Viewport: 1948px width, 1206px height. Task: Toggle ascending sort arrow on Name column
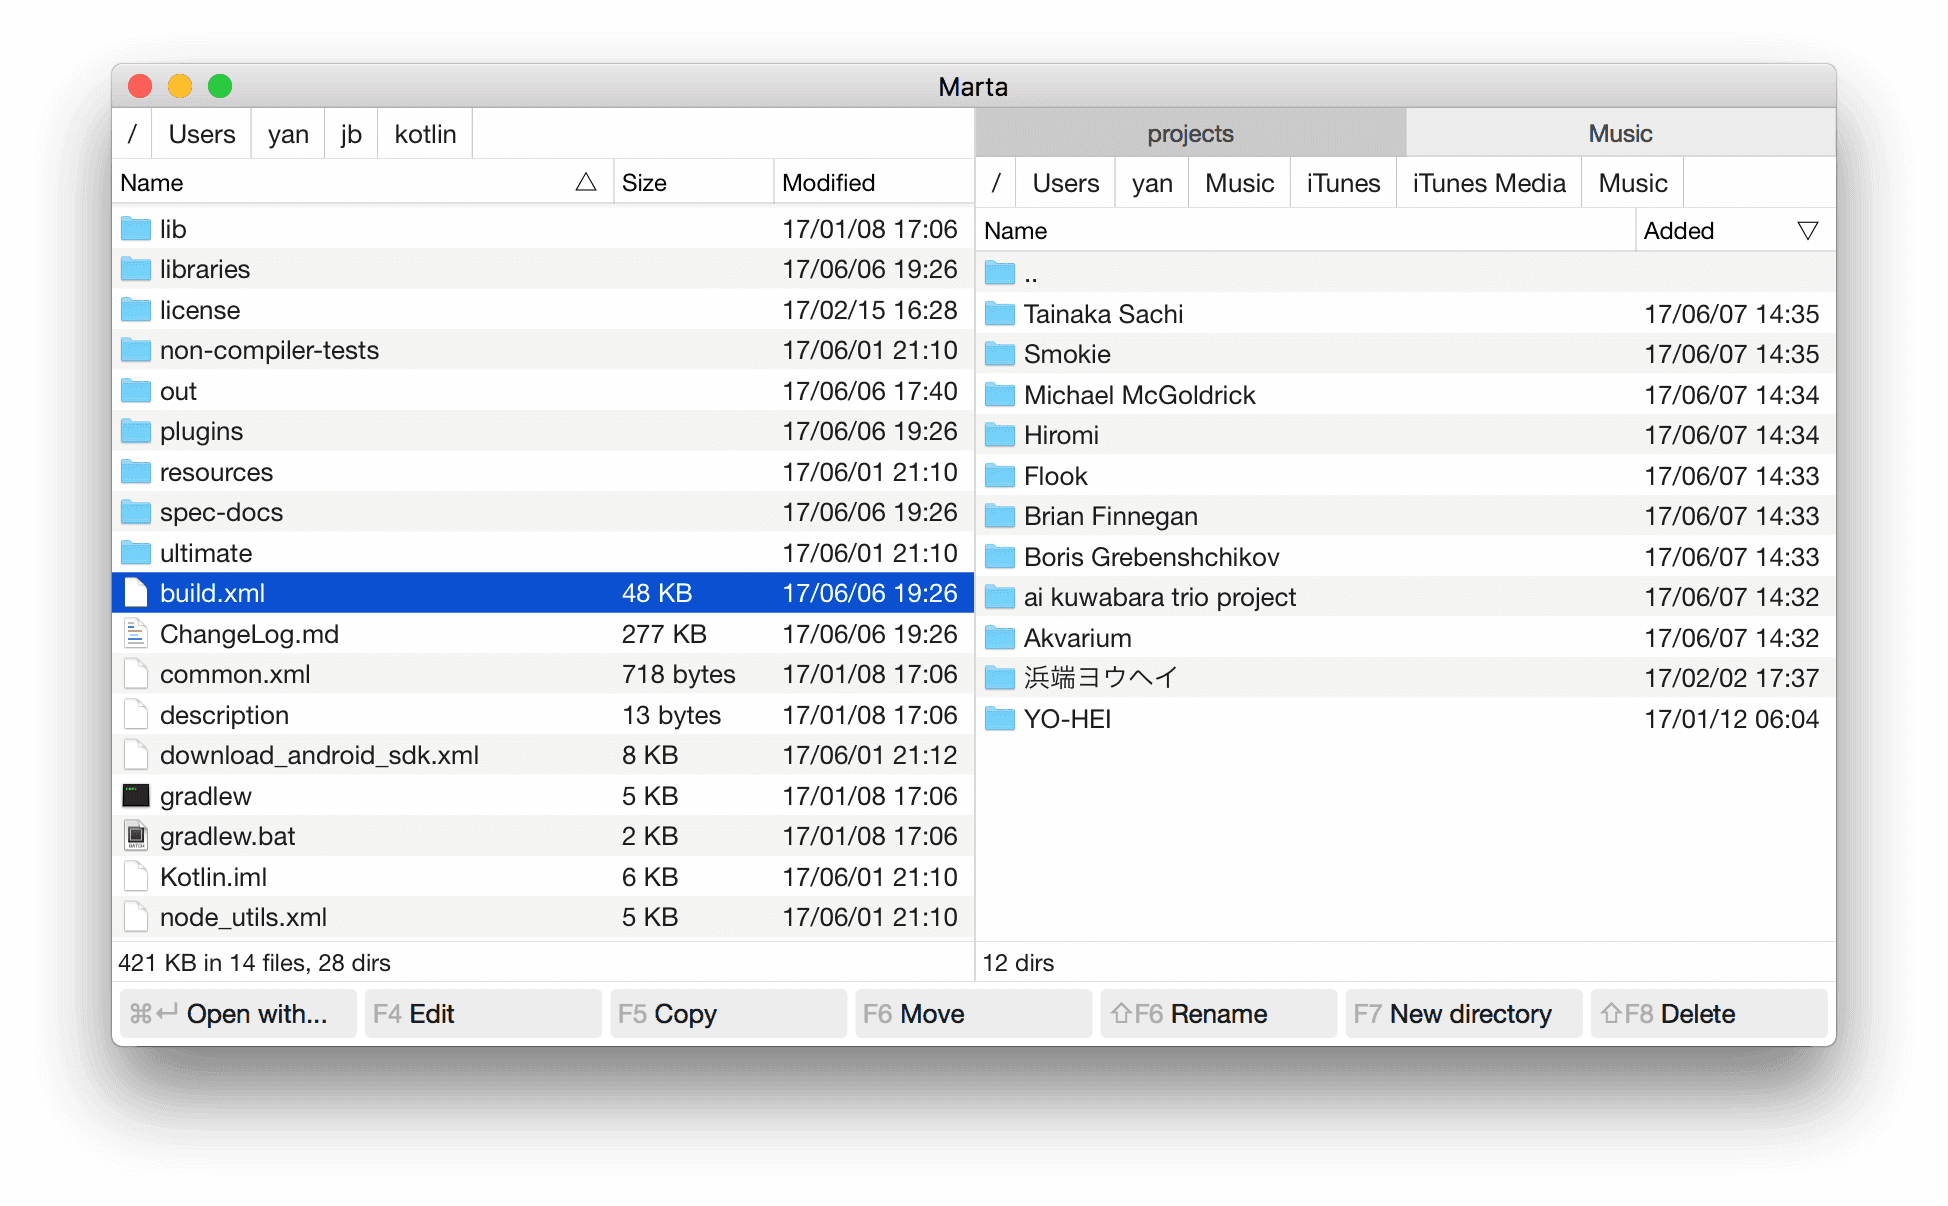point(586,182)
